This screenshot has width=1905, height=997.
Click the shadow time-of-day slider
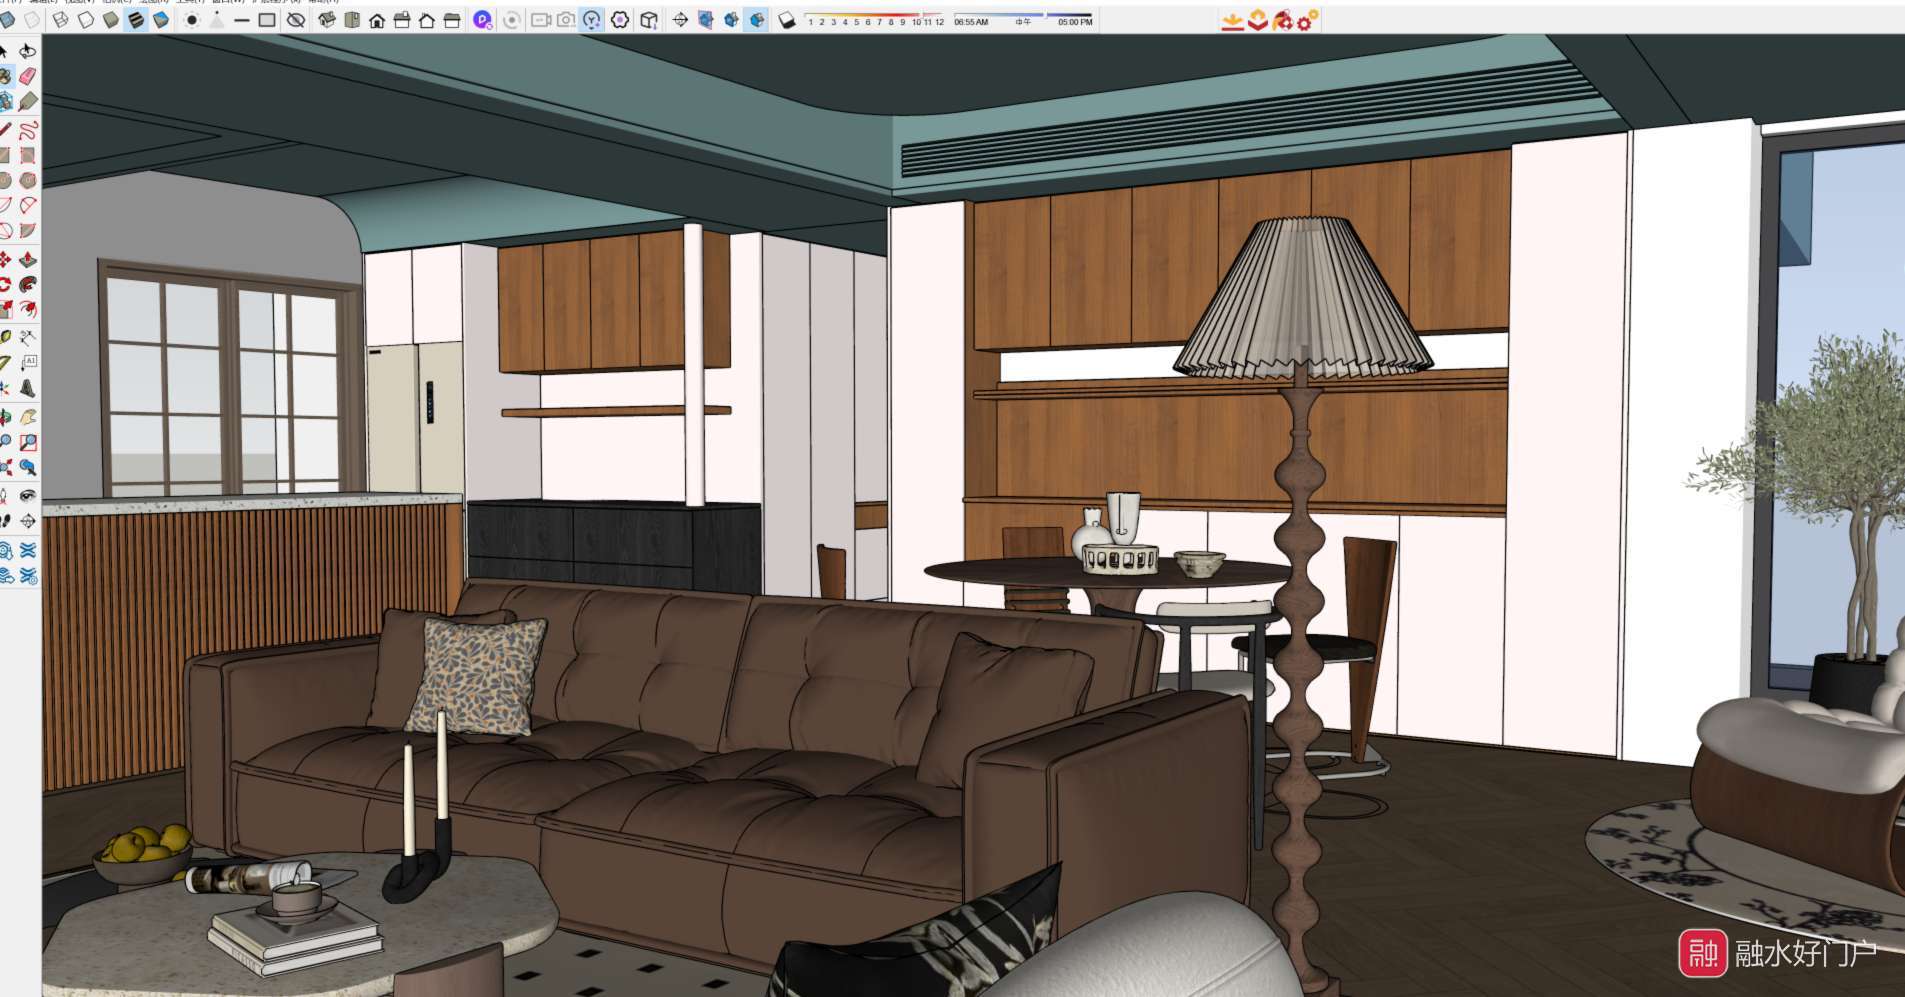pyautogui.click(x=1022, y=16)
